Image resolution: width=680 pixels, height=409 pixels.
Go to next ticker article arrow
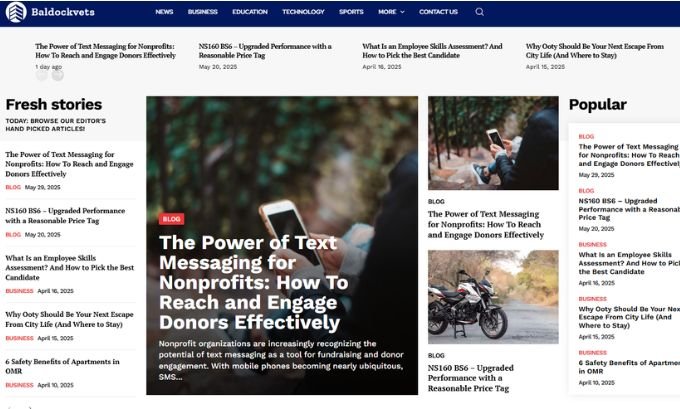click(x=58, y=75)
